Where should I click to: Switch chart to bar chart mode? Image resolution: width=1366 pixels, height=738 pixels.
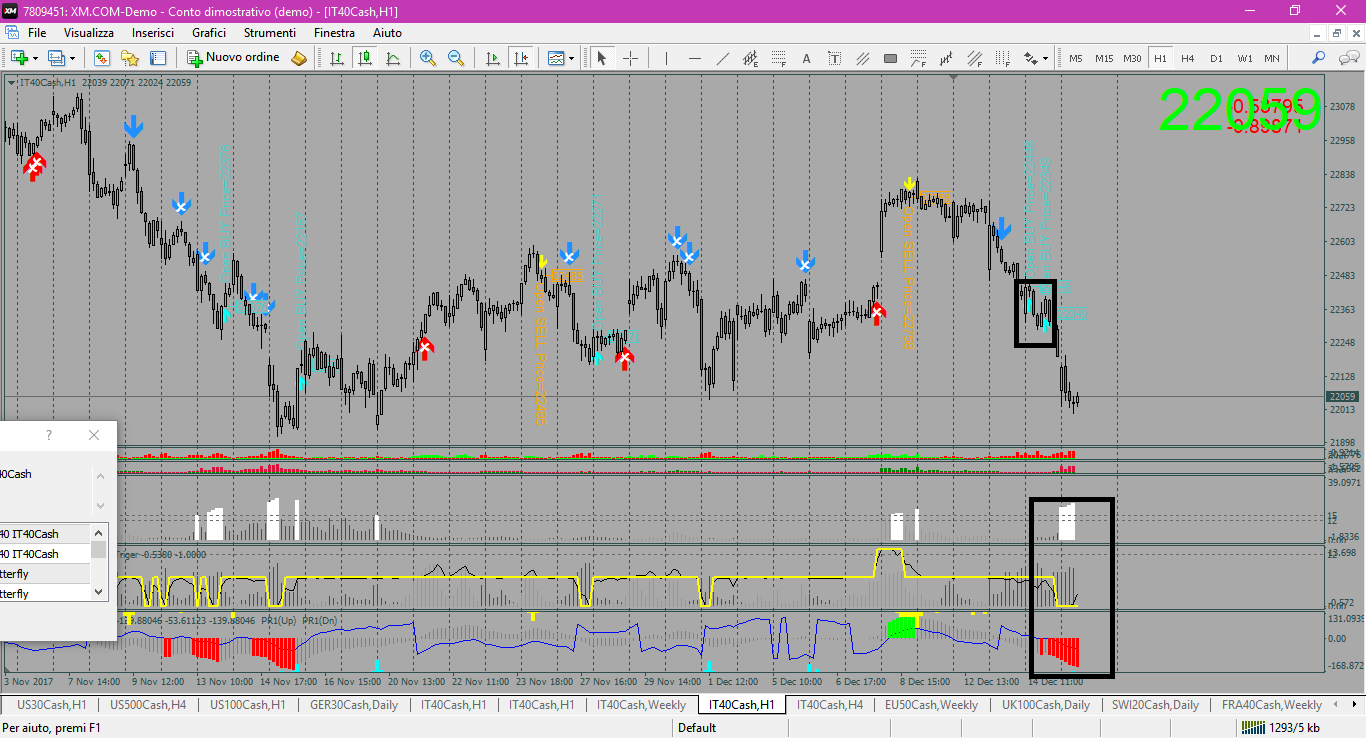(x=337, y=58)
